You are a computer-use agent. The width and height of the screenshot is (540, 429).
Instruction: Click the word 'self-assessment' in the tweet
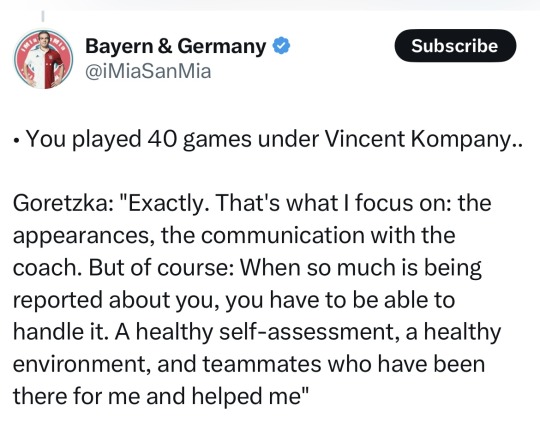tap(309, 332)
